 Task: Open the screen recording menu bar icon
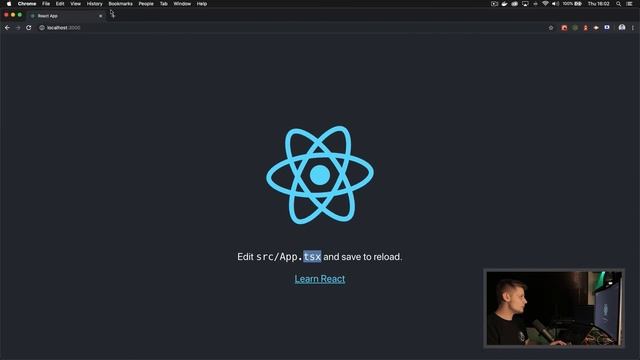(x=494, y=4)
